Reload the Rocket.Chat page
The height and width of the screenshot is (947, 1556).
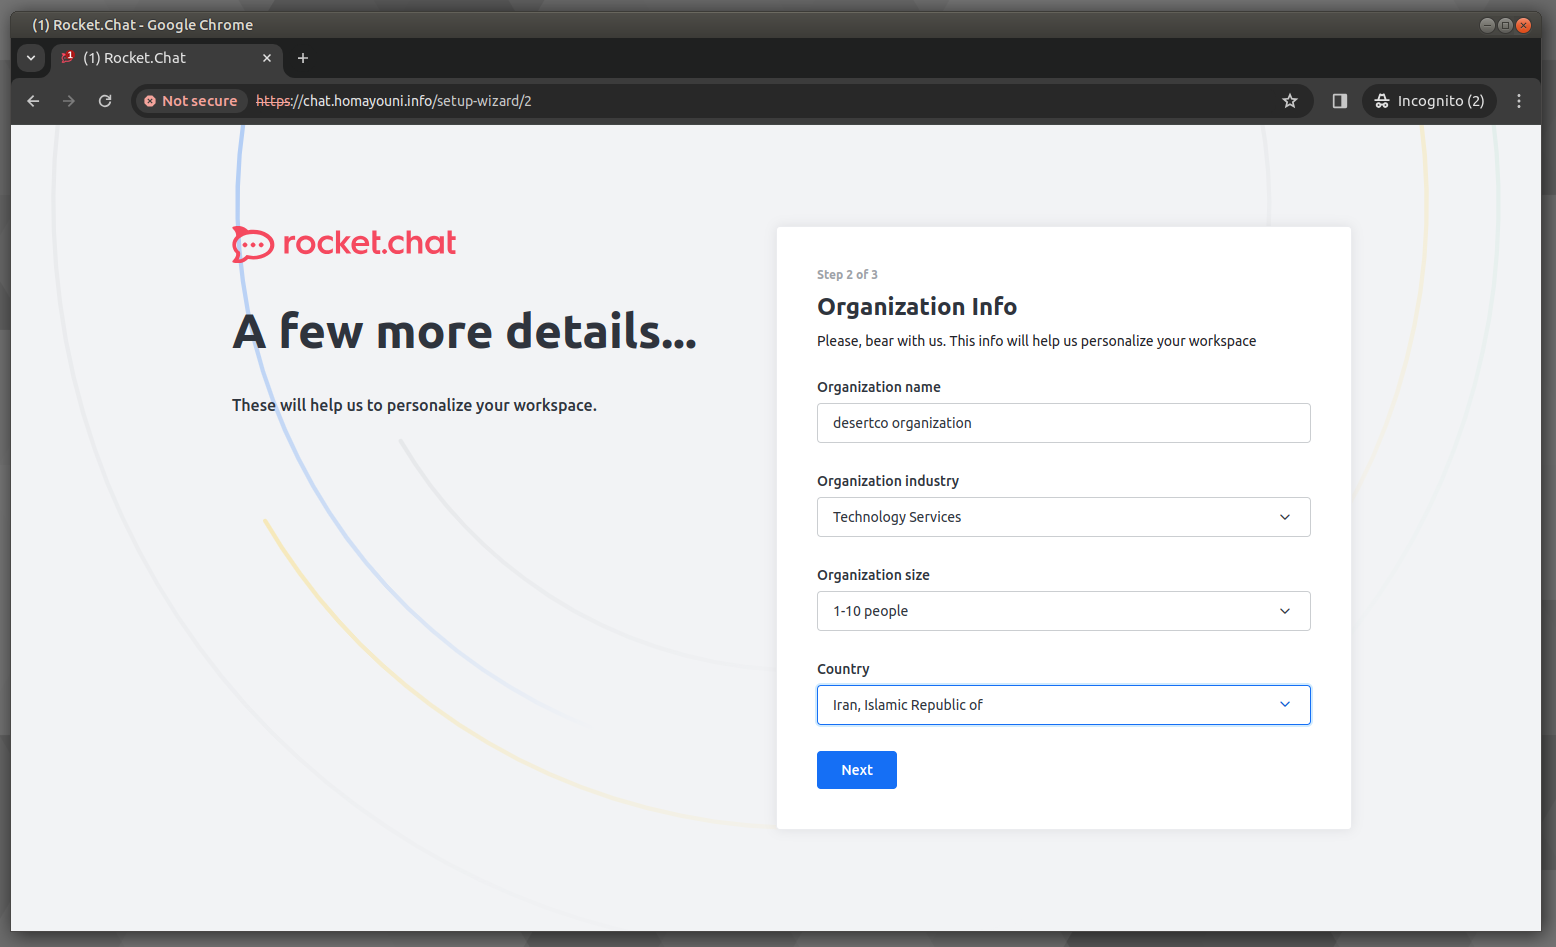pyautogui.click(x=105, y=101)
